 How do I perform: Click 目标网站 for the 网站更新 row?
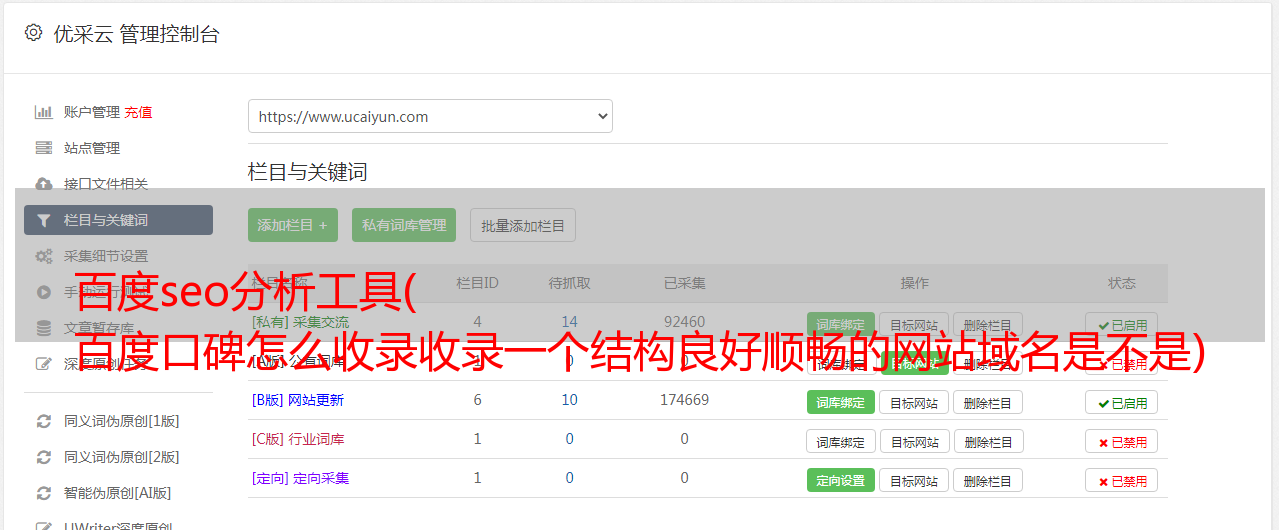[915, 402]
